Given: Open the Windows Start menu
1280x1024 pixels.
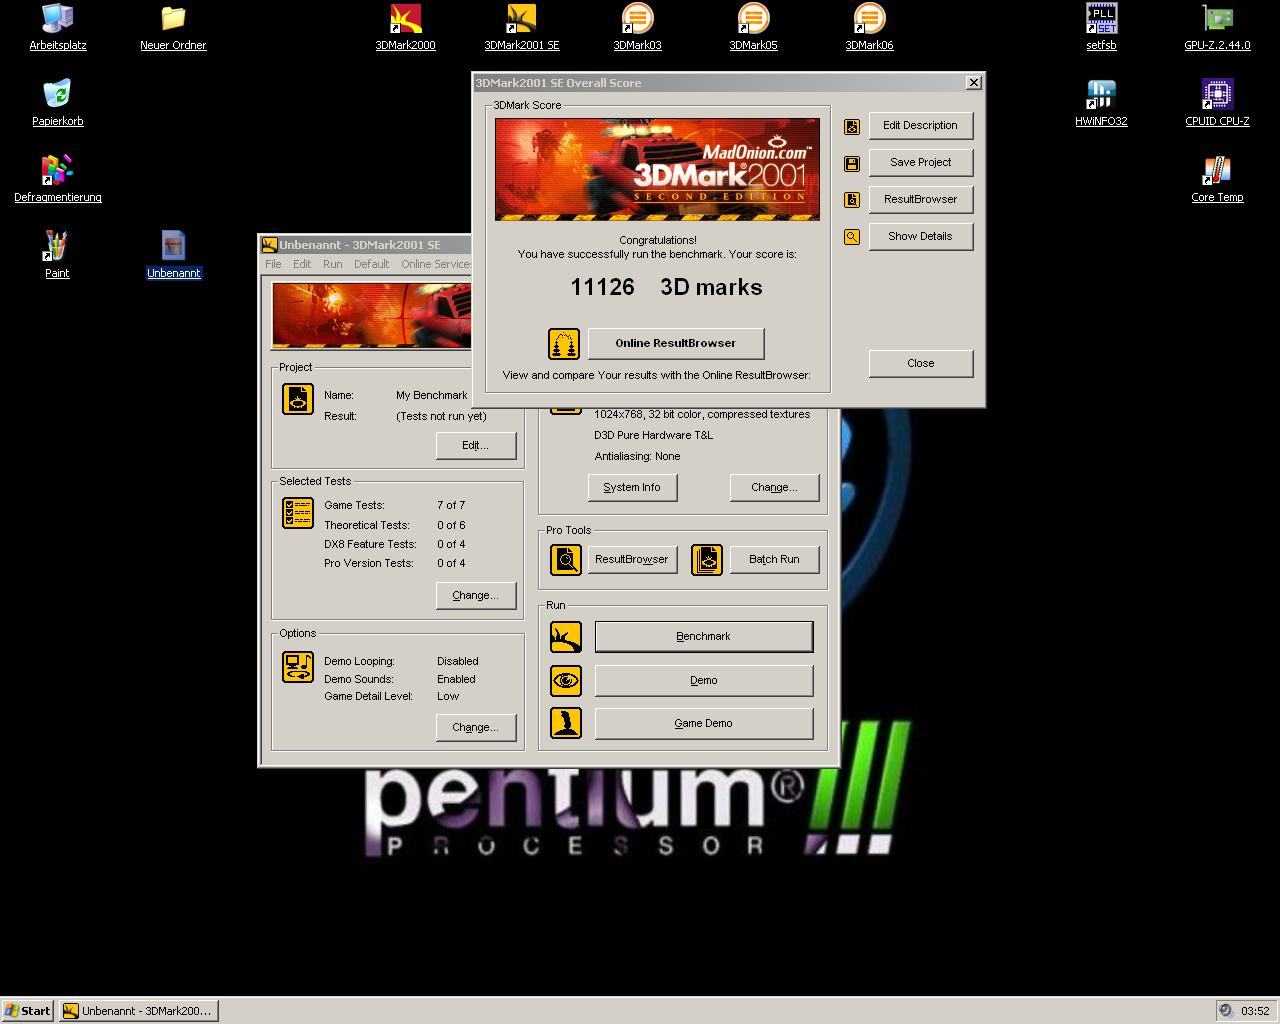Looking at the screenshot, I should tap(28, 1011).
